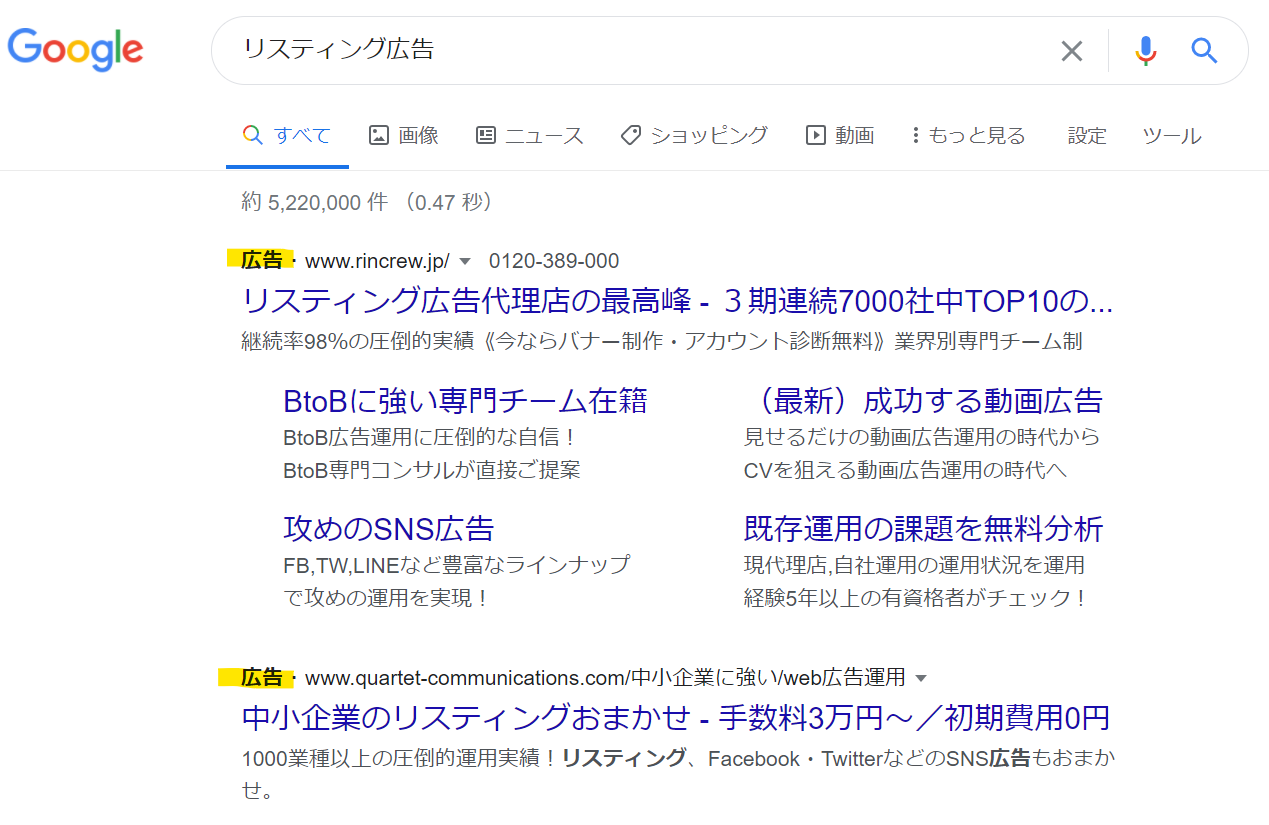
Task: Click the text 現代理店,自社運用の運用状況を運用
Action: tap(914, 565)
